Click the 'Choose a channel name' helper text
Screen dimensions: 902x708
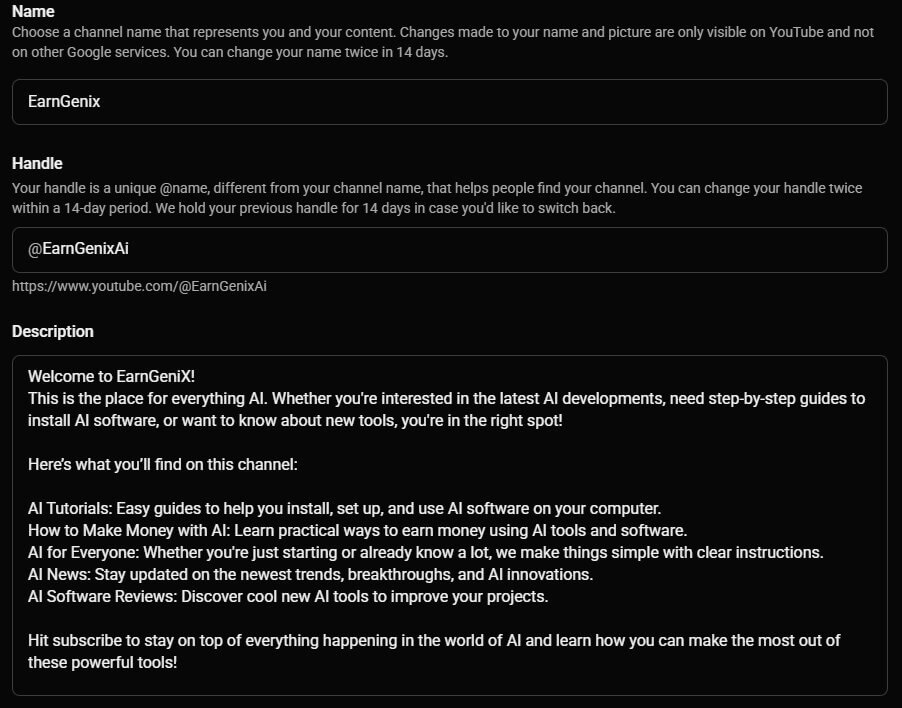[443, 32]
